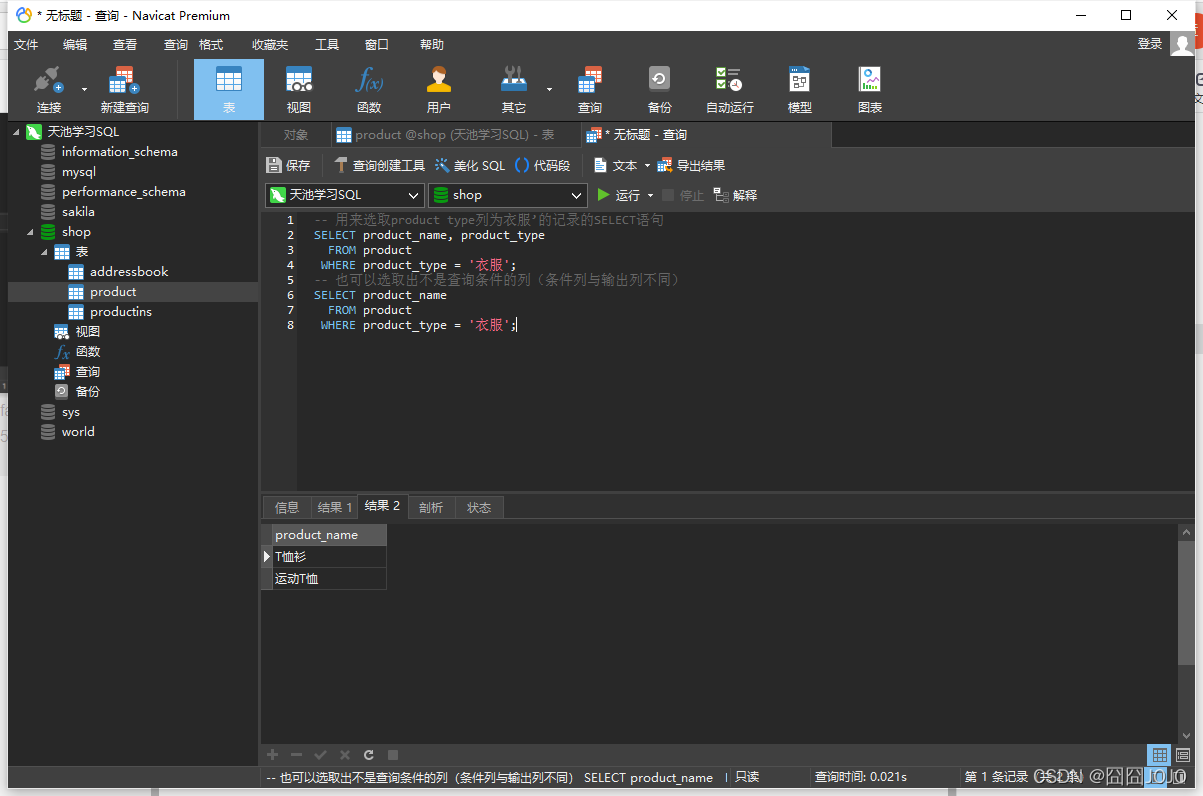Switch to the 状态 tab

pyautogui.click(x=479, y=507)
